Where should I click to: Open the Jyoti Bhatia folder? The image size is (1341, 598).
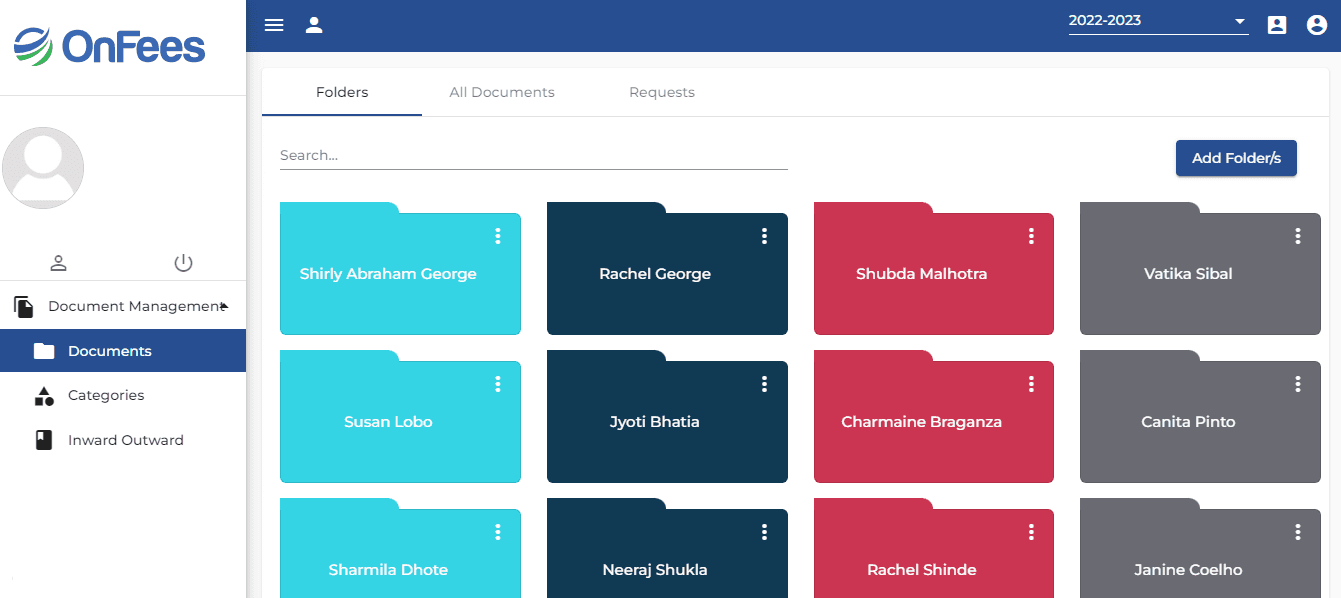655,422
